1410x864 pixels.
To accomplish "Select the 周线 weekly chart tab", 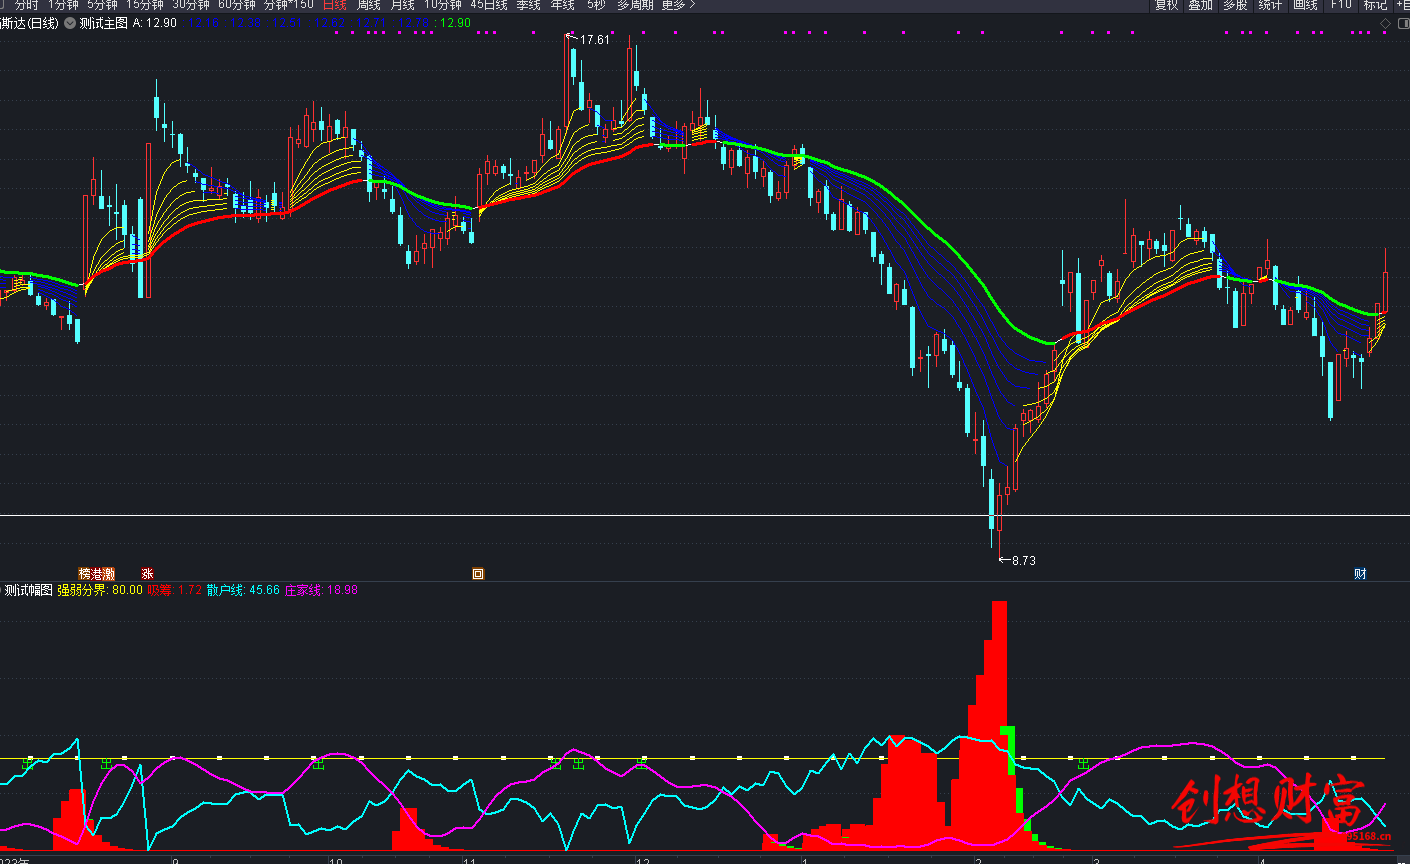I will click(x=369, y=5).
